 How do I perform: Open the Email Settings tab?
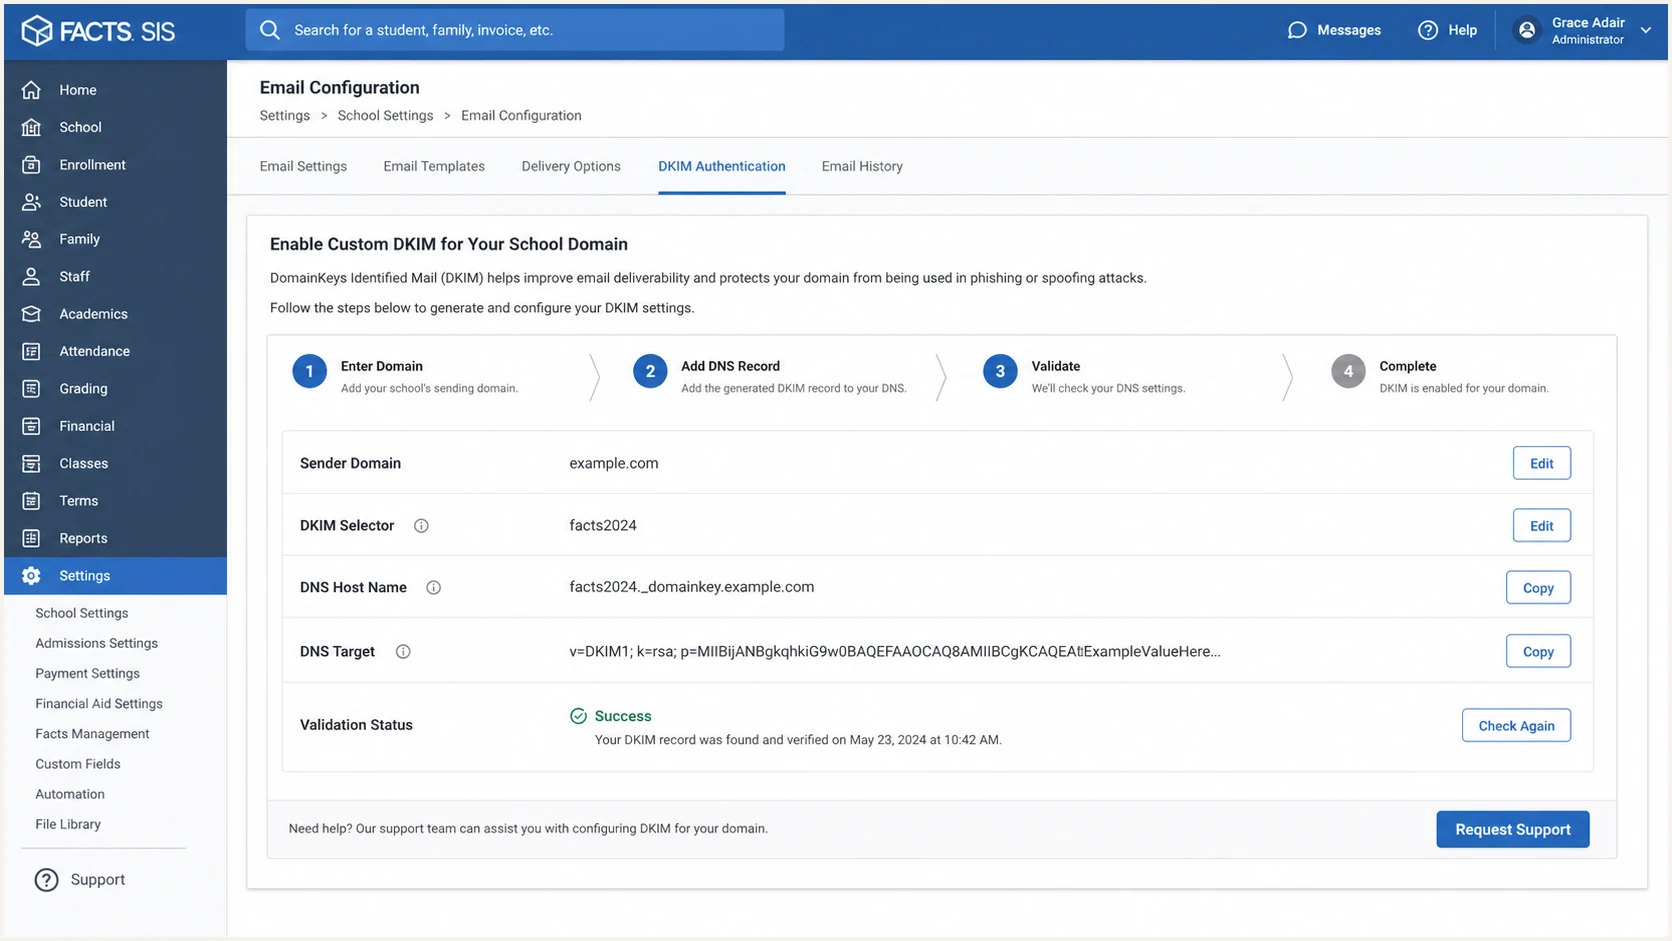[x=303, y=166]
